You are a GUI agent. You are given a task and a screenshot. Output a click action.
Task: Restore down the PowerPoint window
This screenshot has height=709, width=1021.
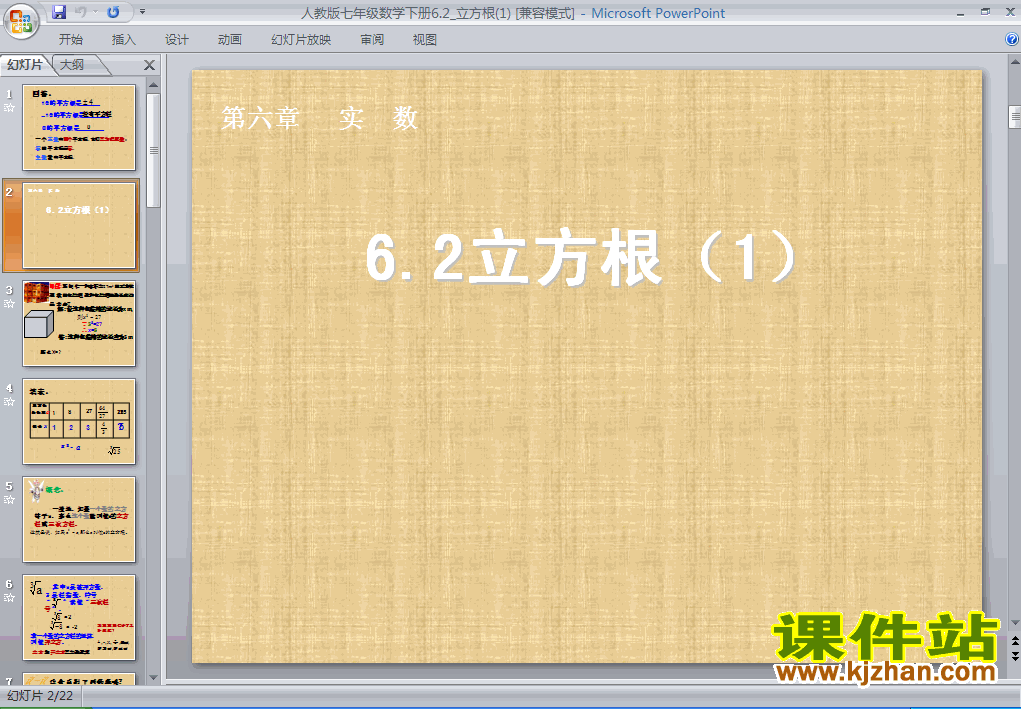point(985,12)
